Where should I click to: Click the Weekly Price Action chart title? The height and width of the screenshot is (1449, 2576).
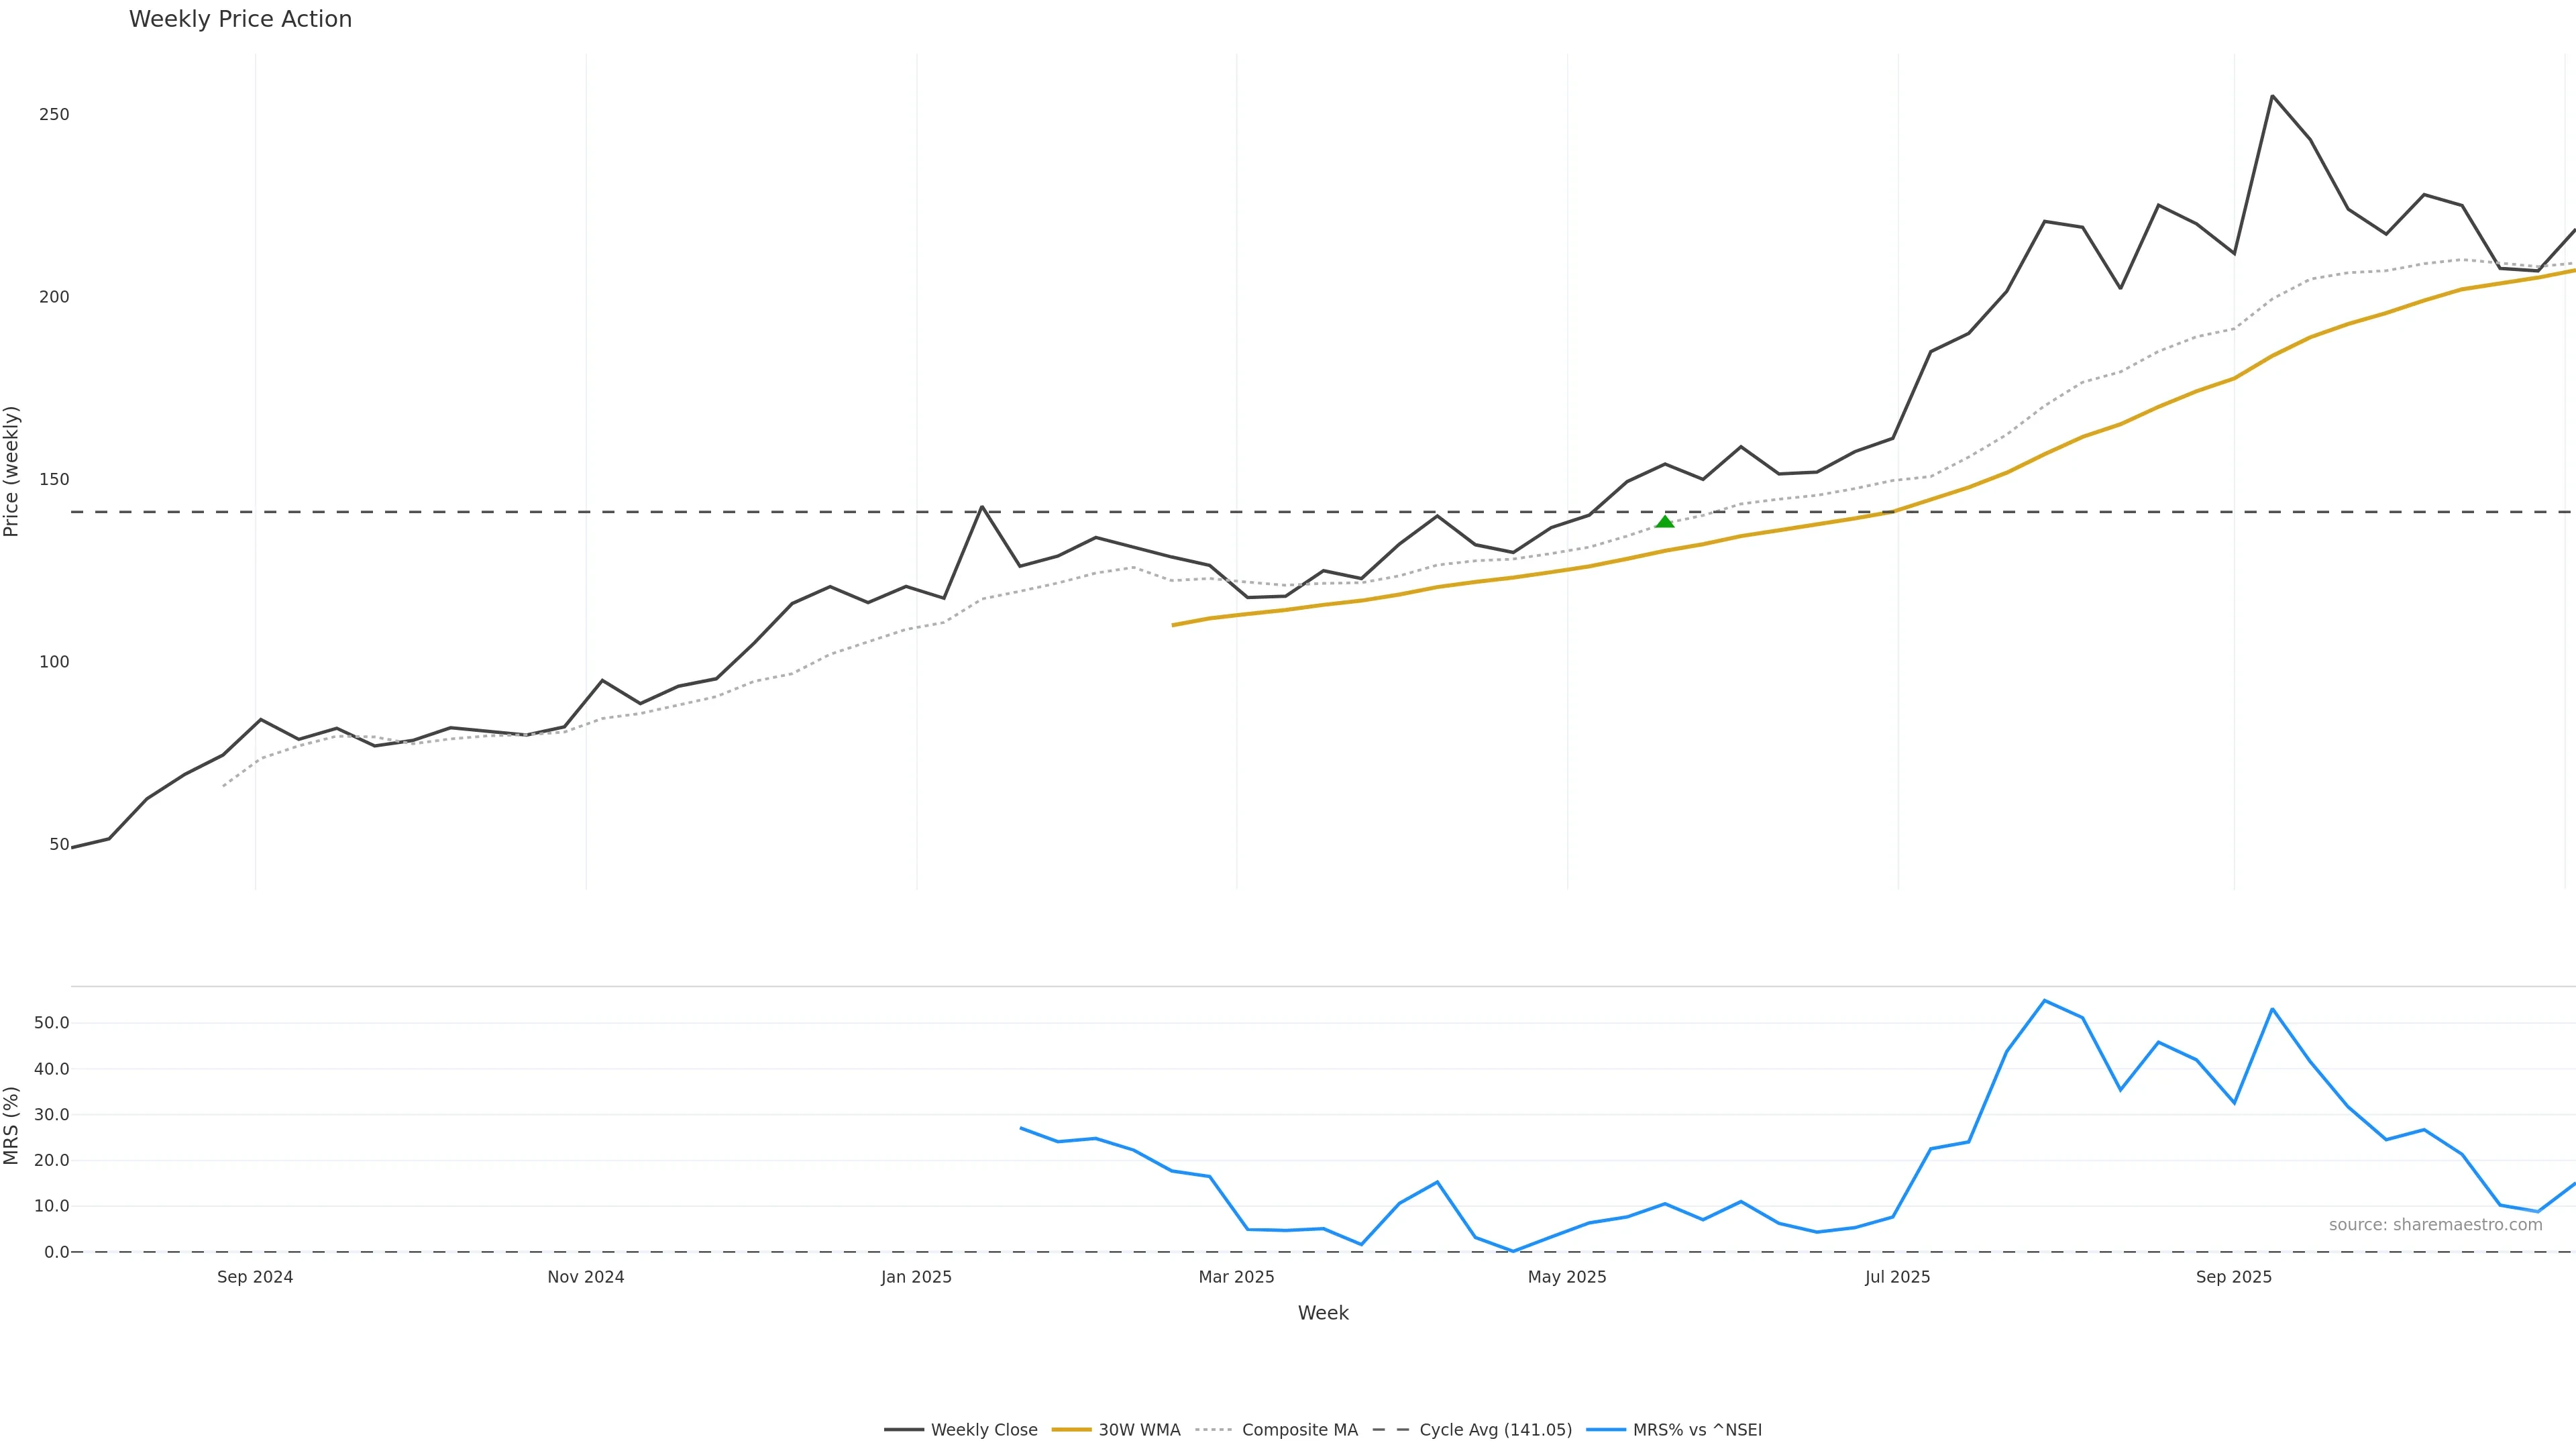pyautogui.click(x=240, y=19)
